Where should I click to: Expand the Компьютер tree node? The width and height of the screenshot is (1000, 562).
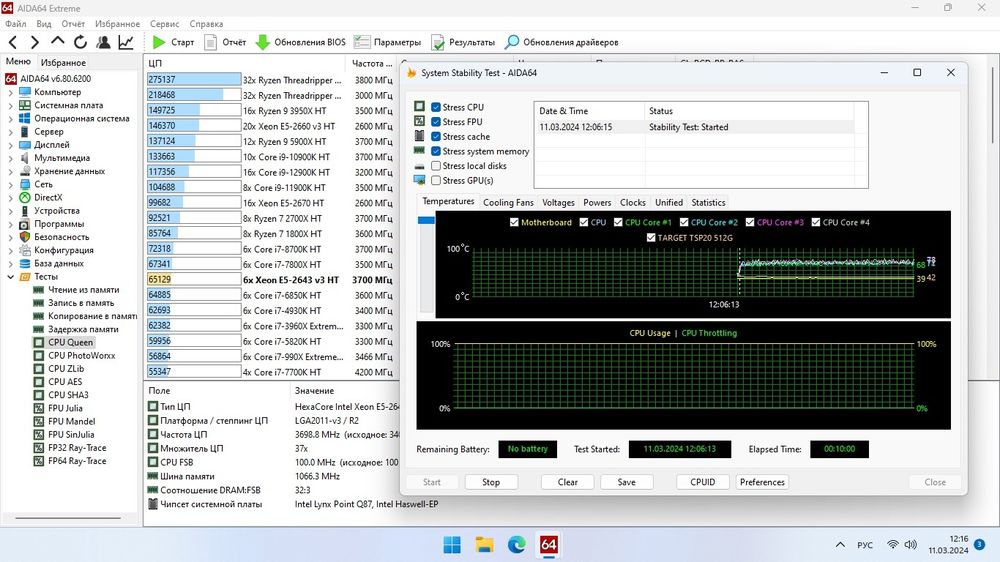10,92
